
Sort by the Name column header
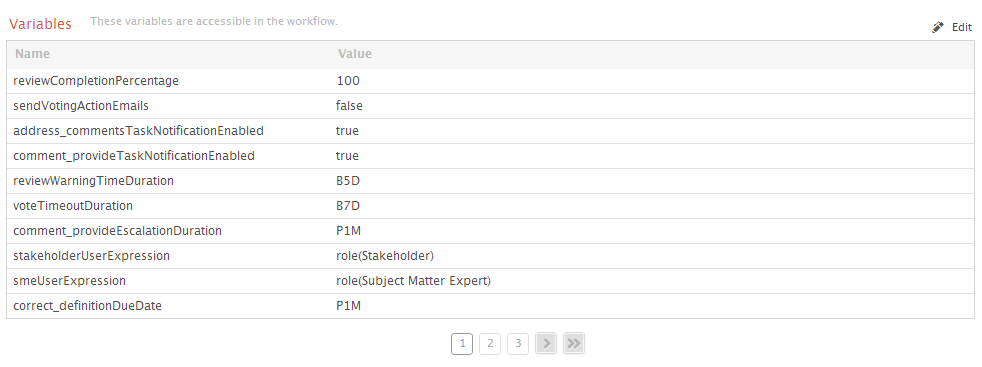coord(33,54)
